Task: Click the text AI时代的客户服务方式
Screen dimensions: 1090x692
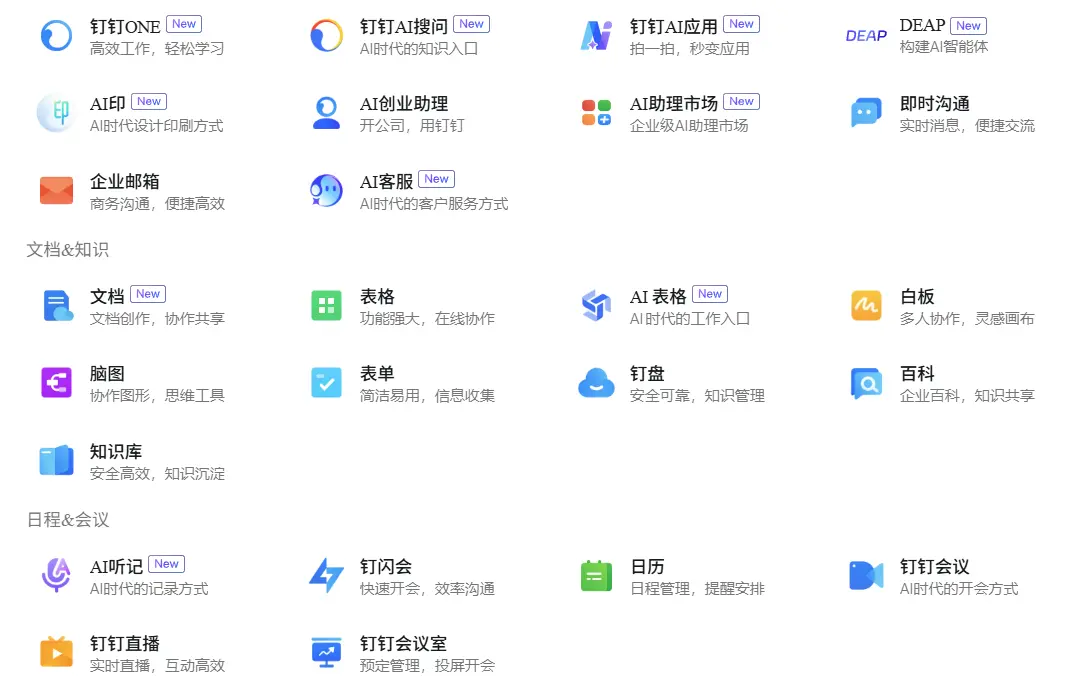Action: (x=434, y=204)
